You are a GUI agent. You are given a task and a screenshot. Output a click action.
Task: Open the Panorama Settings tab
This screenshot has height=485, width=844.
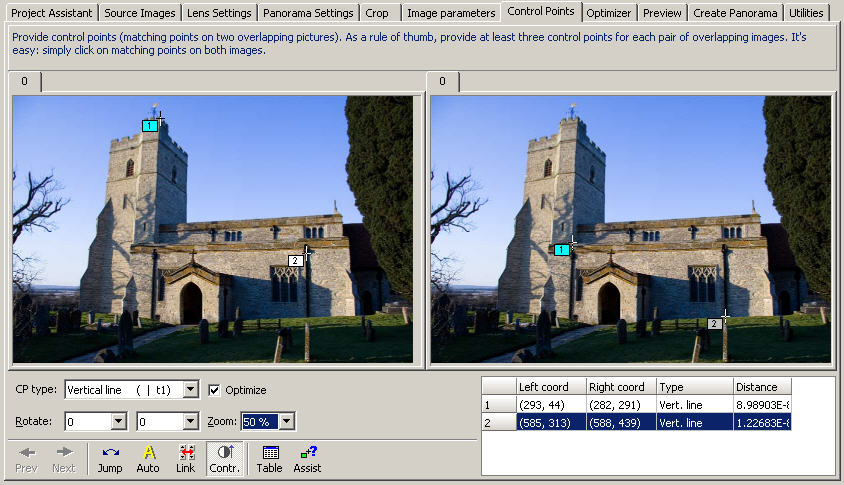pyautogui.click(x=308, y=13)
